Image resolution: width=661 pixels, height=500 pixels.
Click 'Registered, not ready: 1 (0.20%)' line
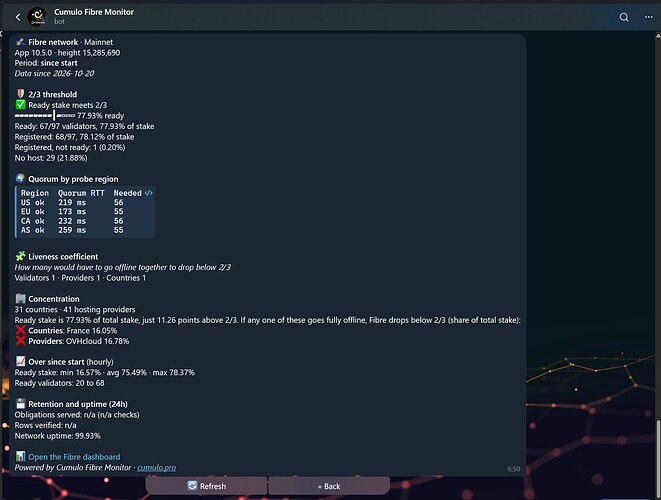[x=70, y=147]
